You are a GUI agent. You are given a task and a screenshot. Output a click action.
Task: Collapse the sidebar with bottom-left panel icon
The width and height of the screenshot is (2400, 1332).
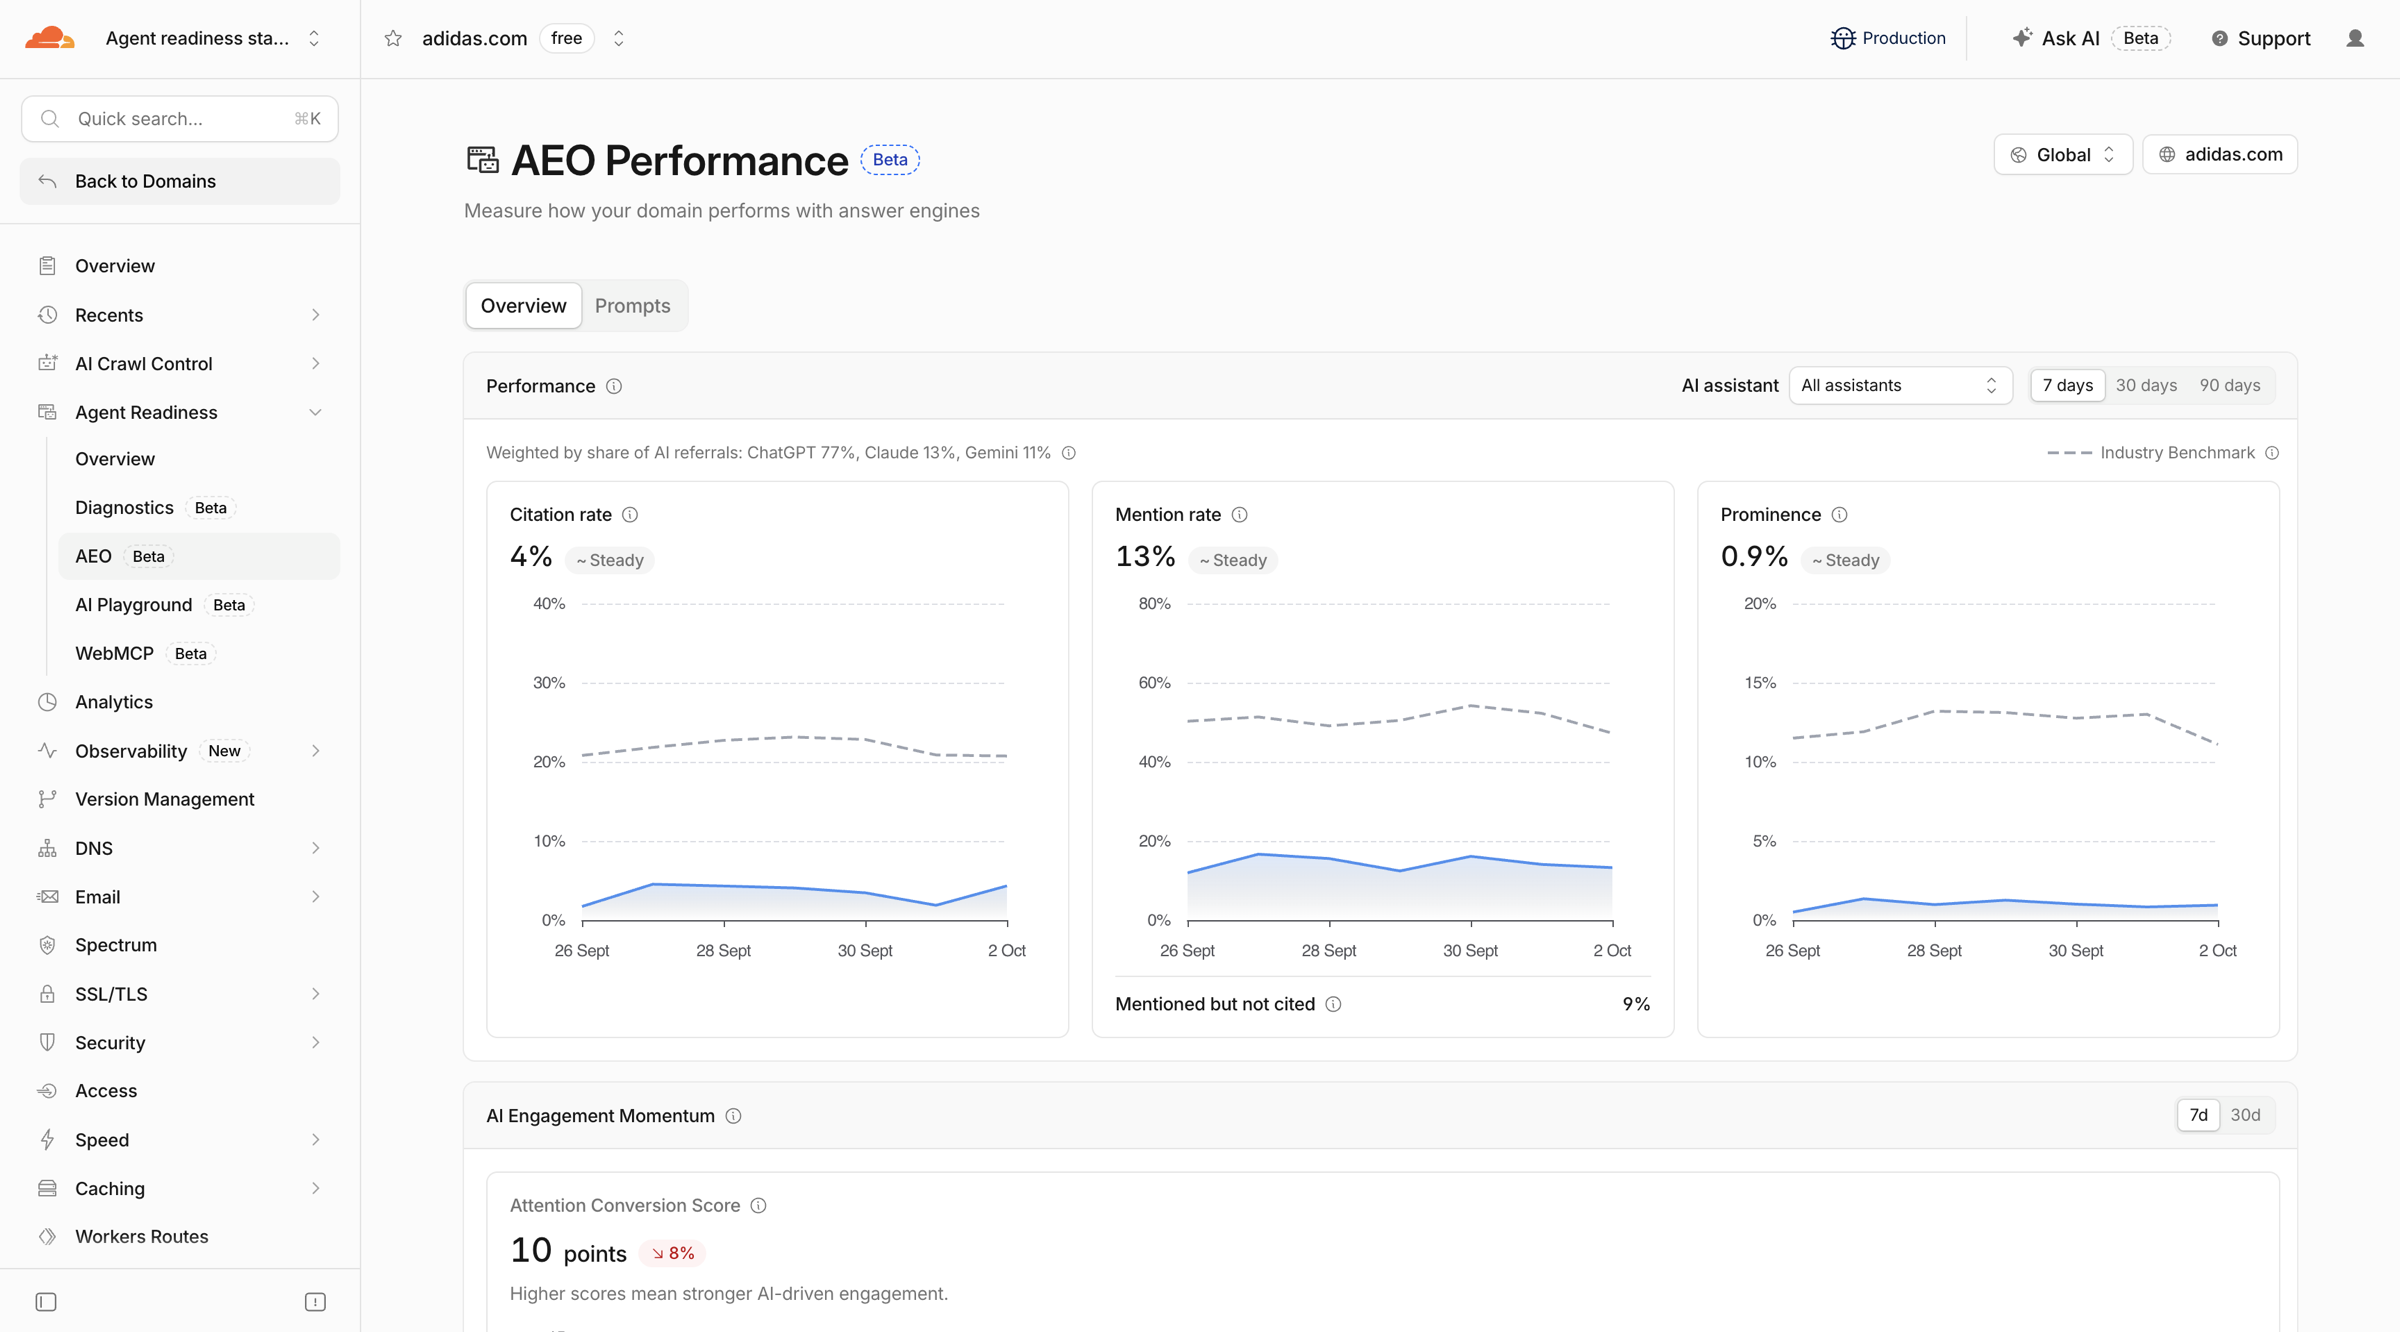(x=46, y=1302)
